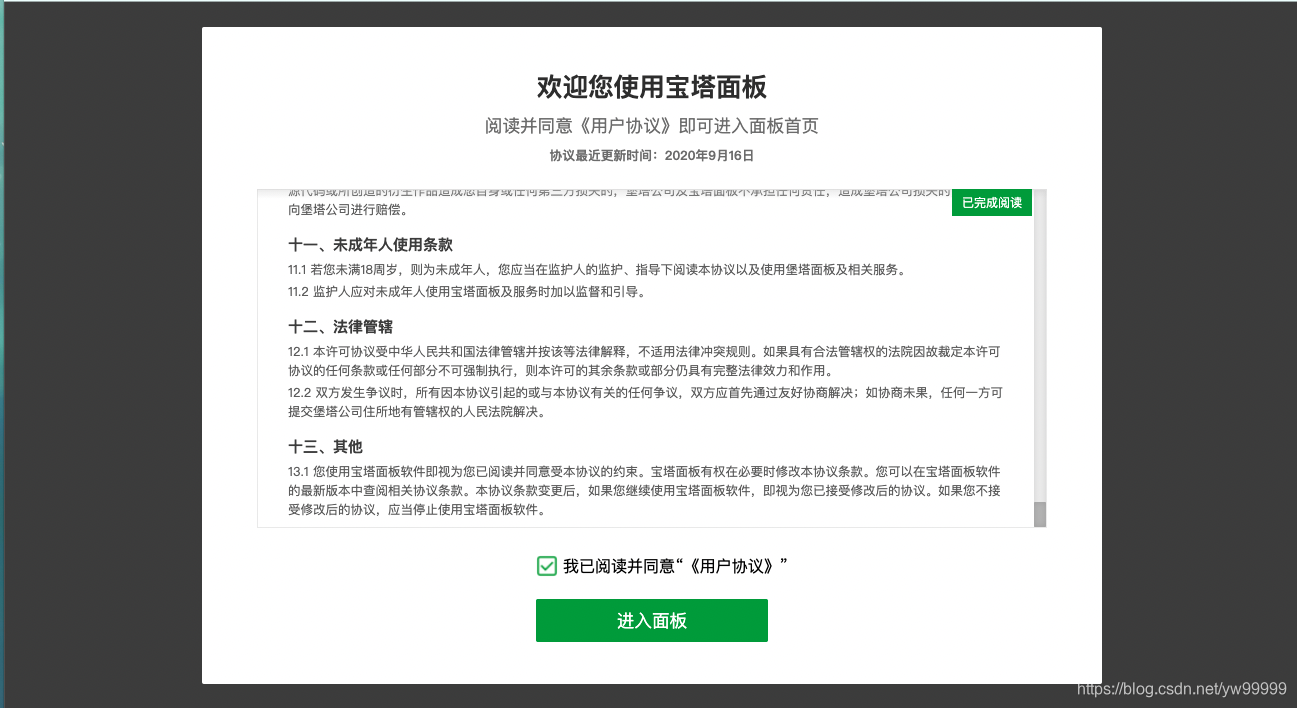
Task: Click clause 11.2 about guardian supervision
Action: tap(467, 292)
